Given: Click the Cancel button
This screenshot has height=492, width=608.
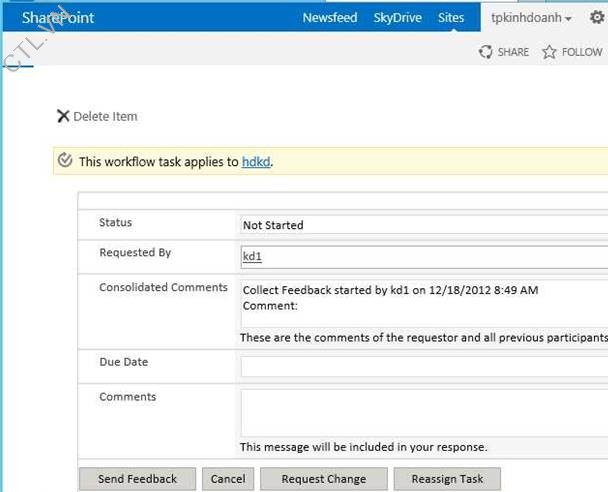Looking at the screenshot, I should 228,479.
